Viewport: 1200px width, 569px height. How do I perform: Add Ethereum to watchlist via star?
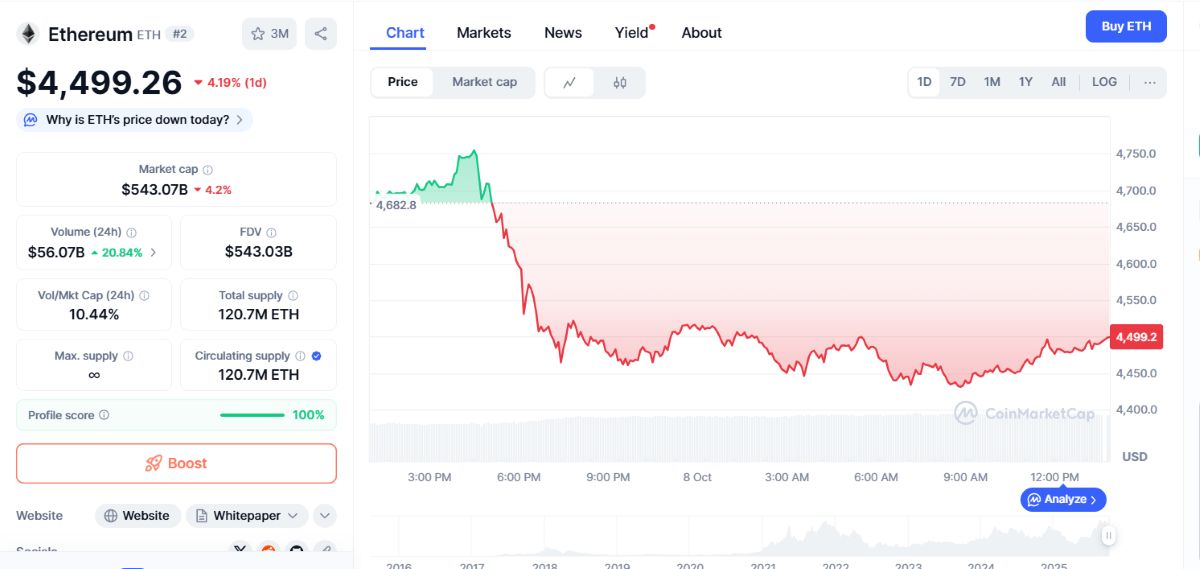(269, 34)
